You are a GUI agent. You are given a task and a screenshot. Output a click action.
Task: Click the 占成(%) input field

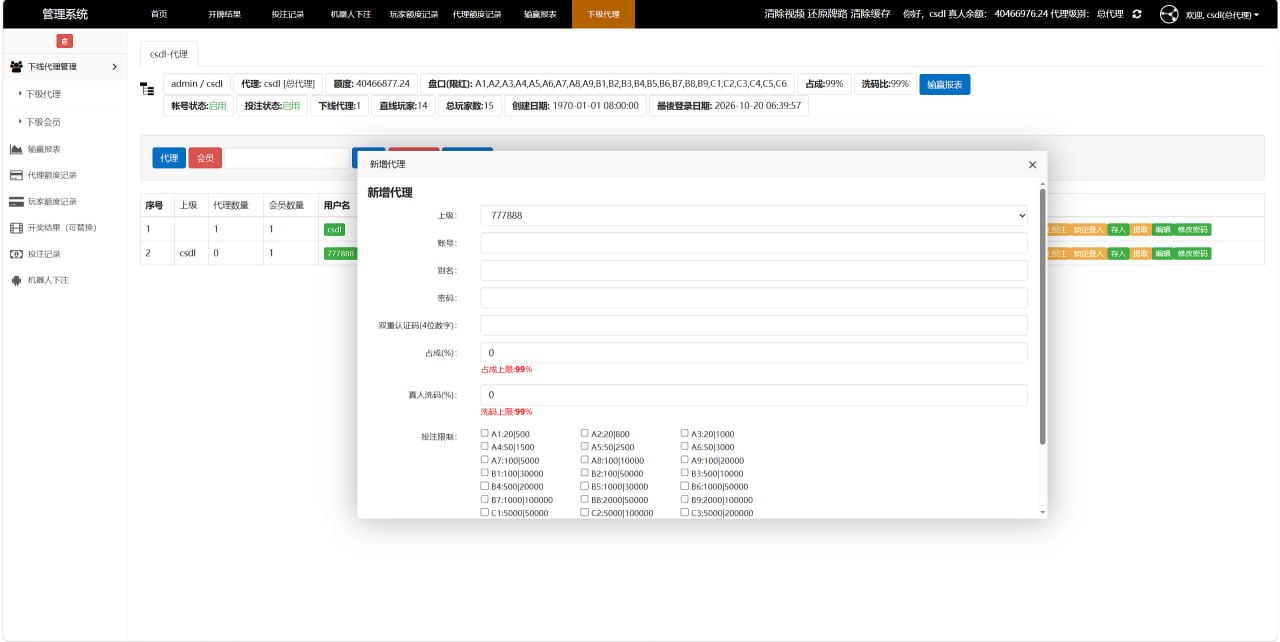(754, 353)
